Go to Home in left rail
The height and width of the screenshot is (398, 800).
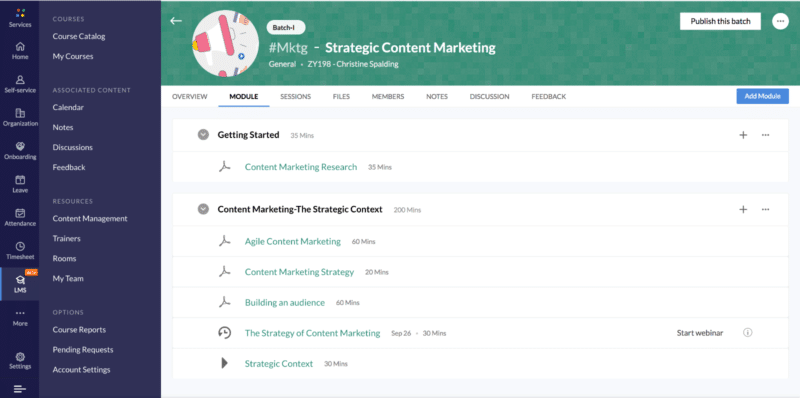point(20,46)
